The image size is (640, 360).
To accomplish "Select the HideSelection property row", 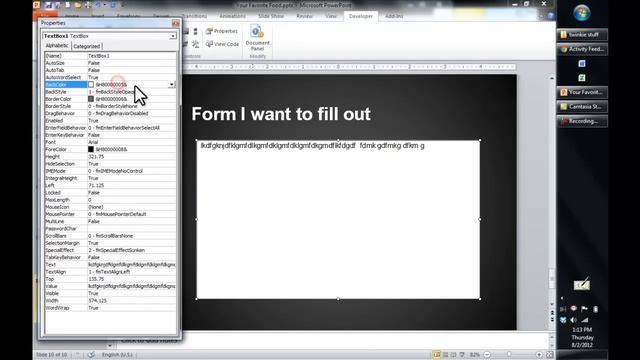I will pos(110,164).
